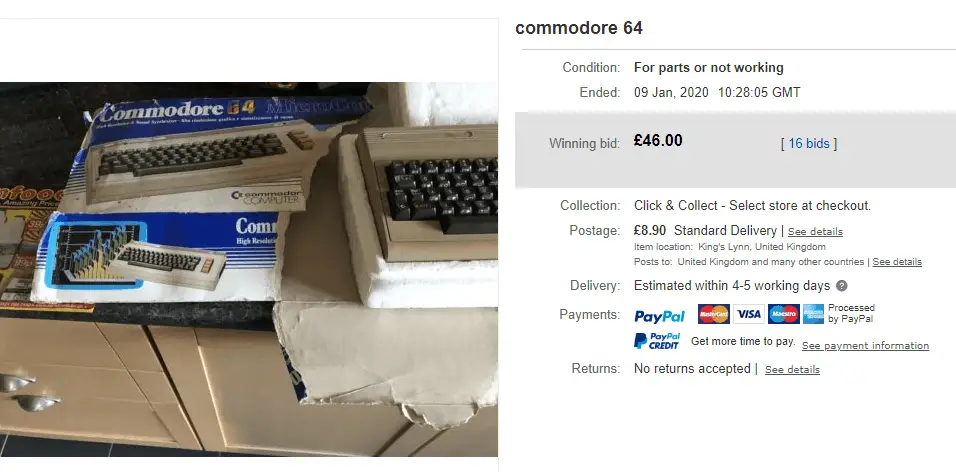956x472 pixels.
Task: Click the delivery estimate help question-mark icon
Action: [x=841, y=285]
